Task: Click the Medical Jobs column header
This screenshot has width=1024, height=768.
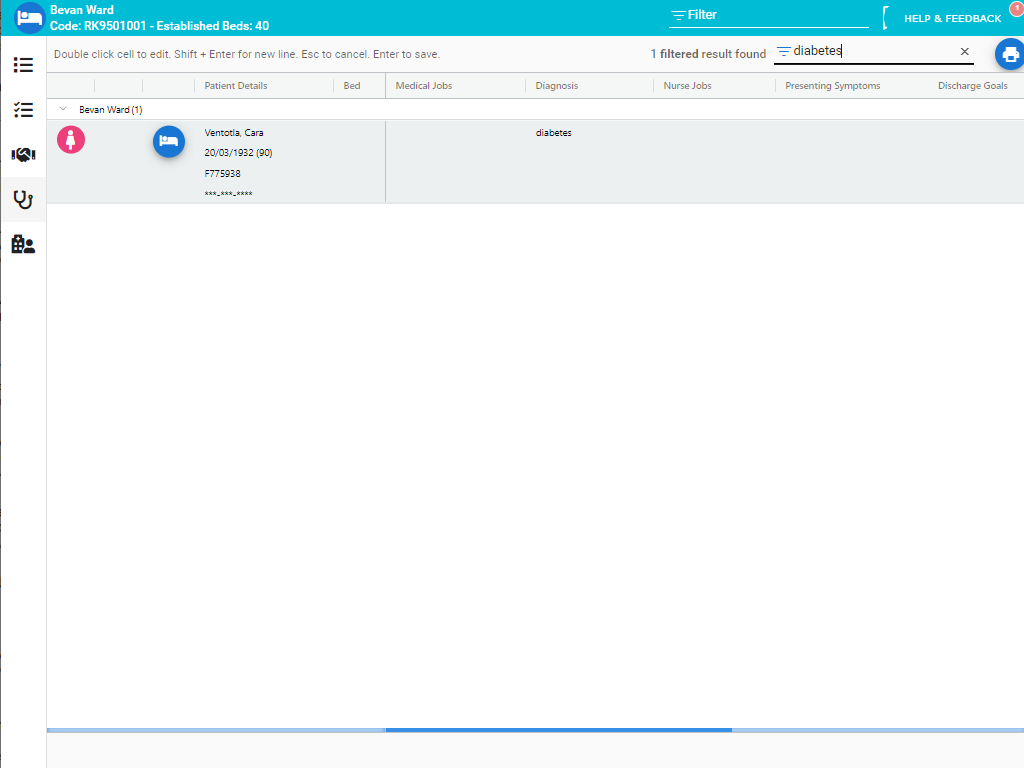Action: tap(424, 86)
